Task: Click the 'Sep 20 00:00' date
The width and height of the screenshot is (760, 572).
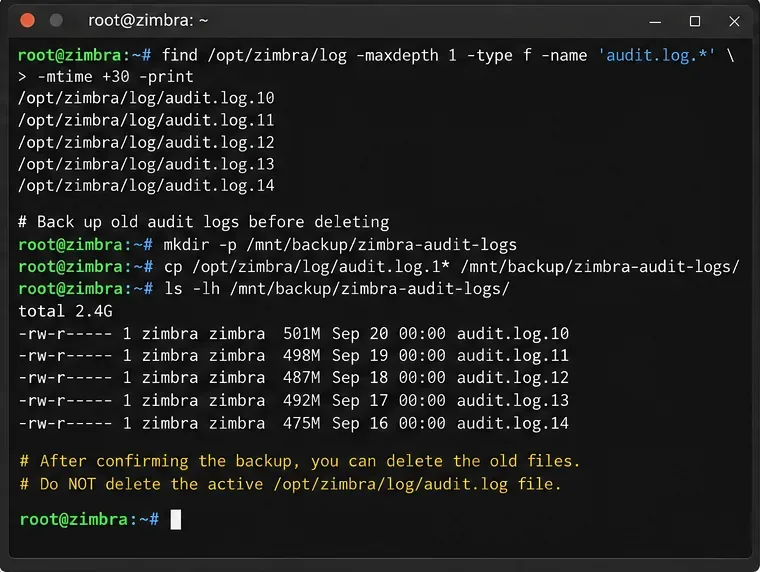Action: pyautogui.click(x=389, y=334)
